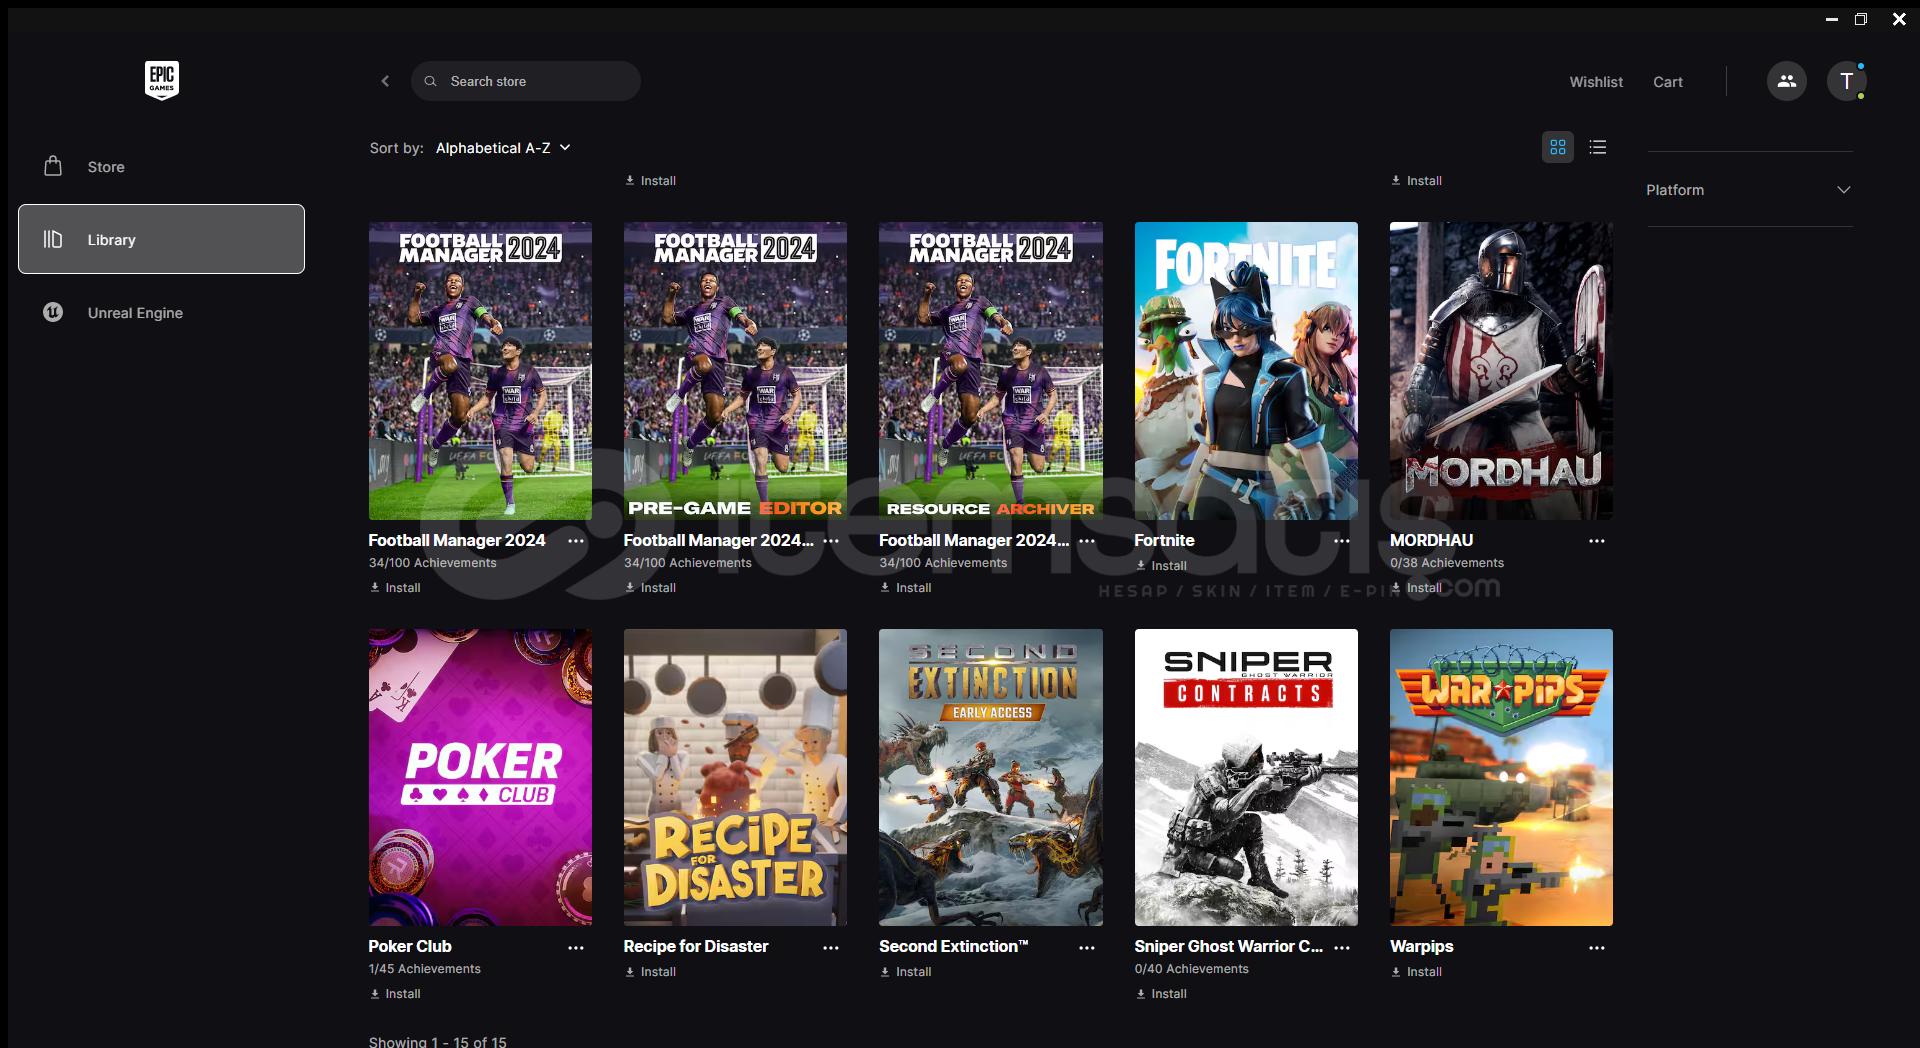The width and height of the screenshot is (1920, 1048).
Task: Open the friends list icon
Action: [x=1786, y=81]
